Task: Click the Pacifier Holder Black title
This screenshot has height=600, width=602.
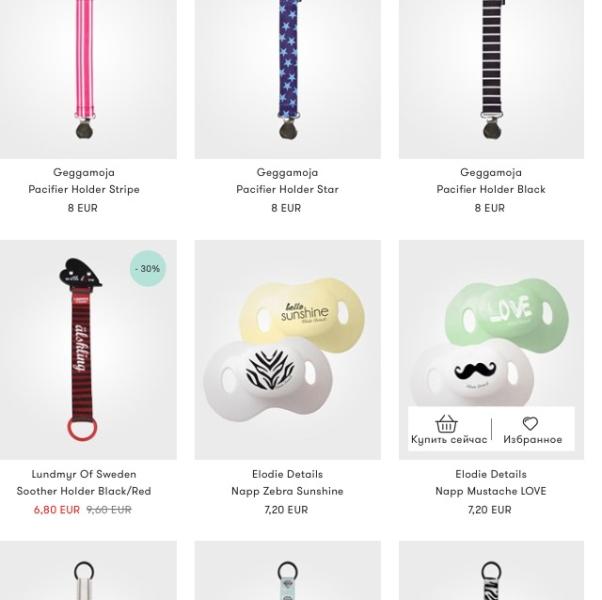Action: [x=491, y=189]
